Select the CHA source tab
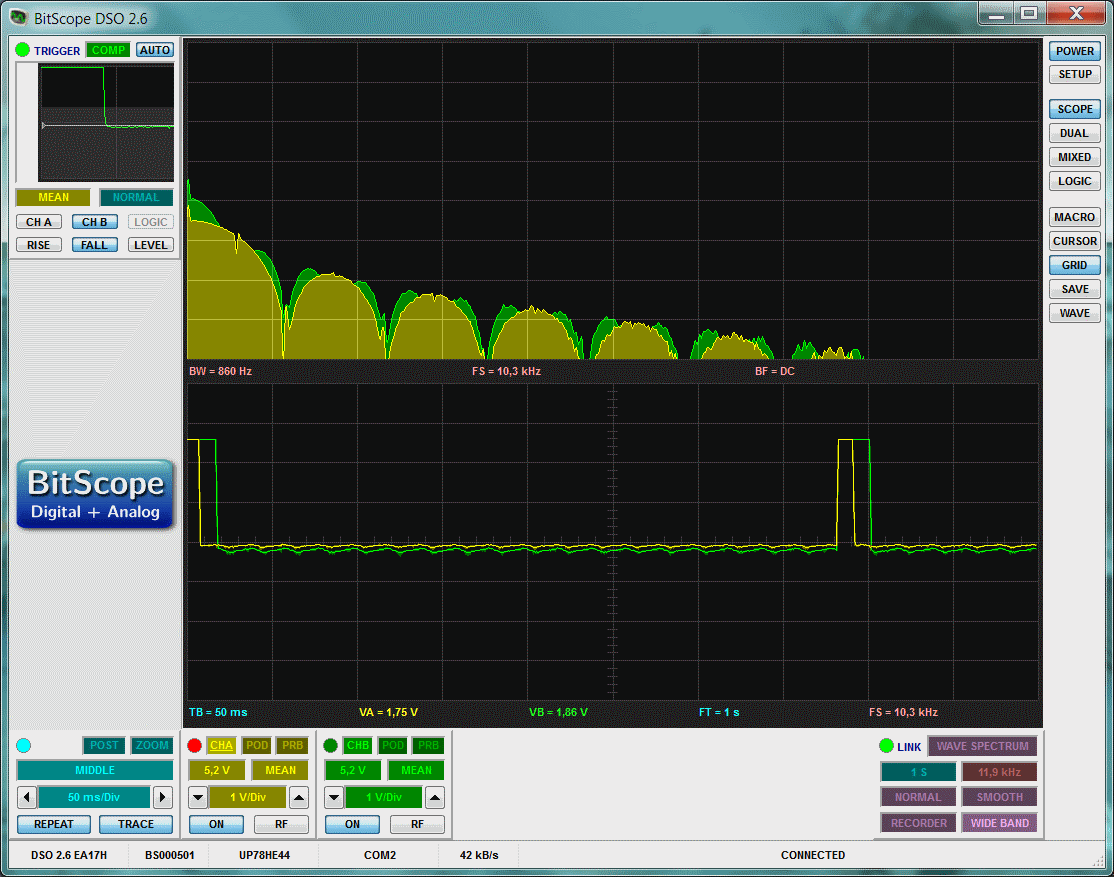Image resolution: width=1114 pixels, height=877 pixels. [221, 746]
